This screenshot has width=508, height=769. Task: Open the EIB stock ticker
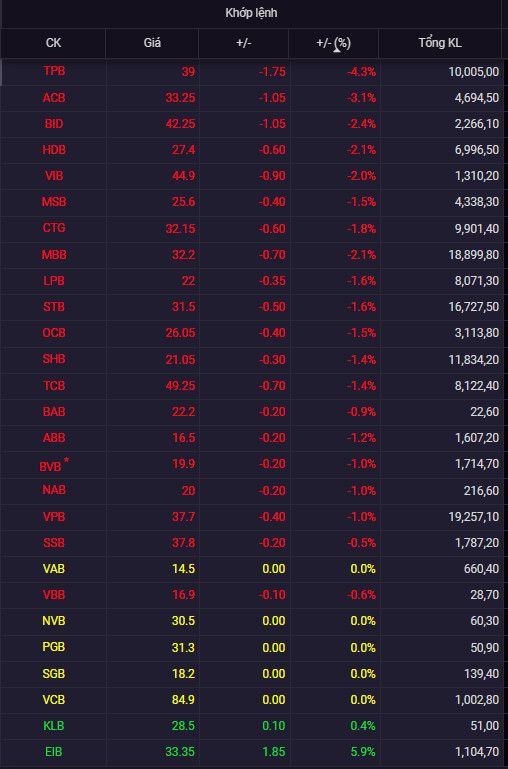[x=54, y=752]
